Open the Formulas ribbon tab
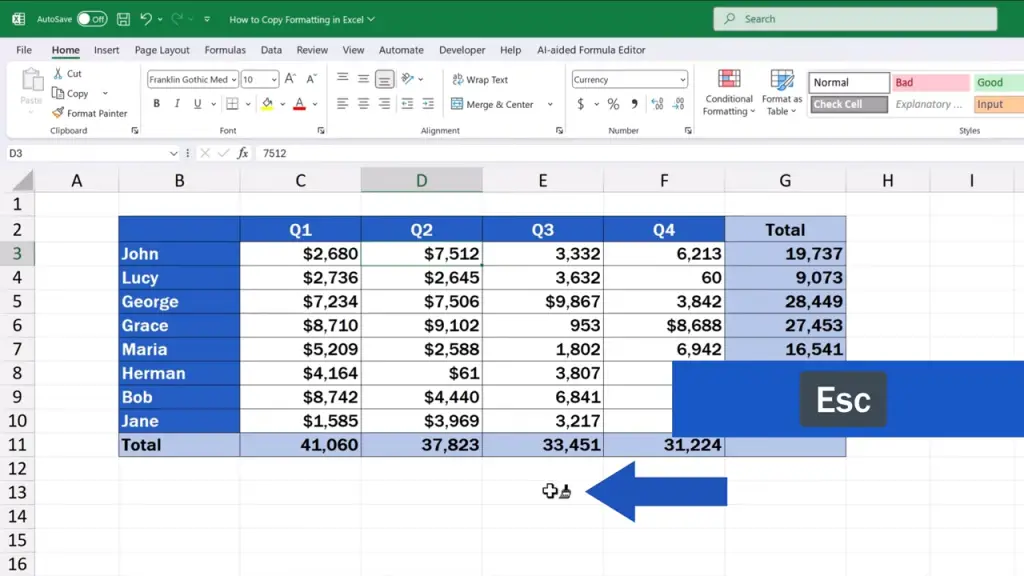The width and height of the screenshot is (1024, 576). 225,50
